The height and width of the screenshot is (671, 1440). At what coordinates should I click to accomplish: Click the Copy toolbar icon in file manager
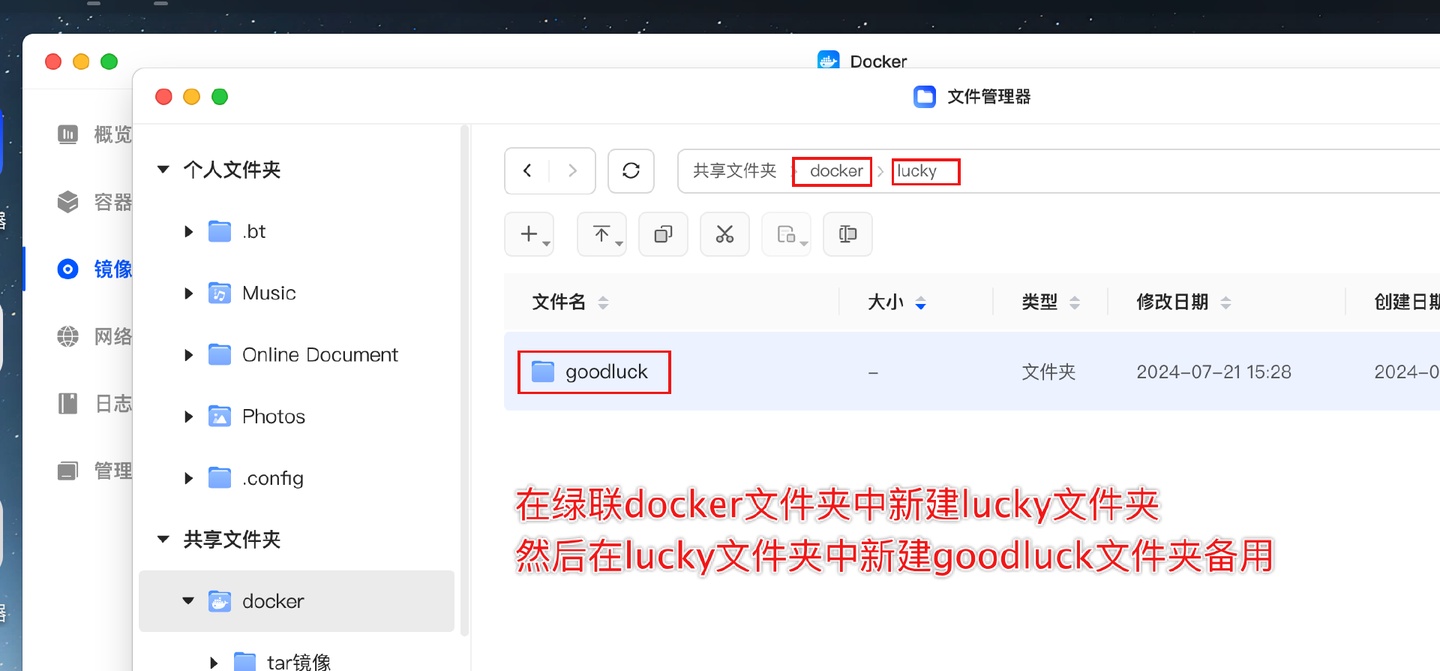(x=663, y=233)
